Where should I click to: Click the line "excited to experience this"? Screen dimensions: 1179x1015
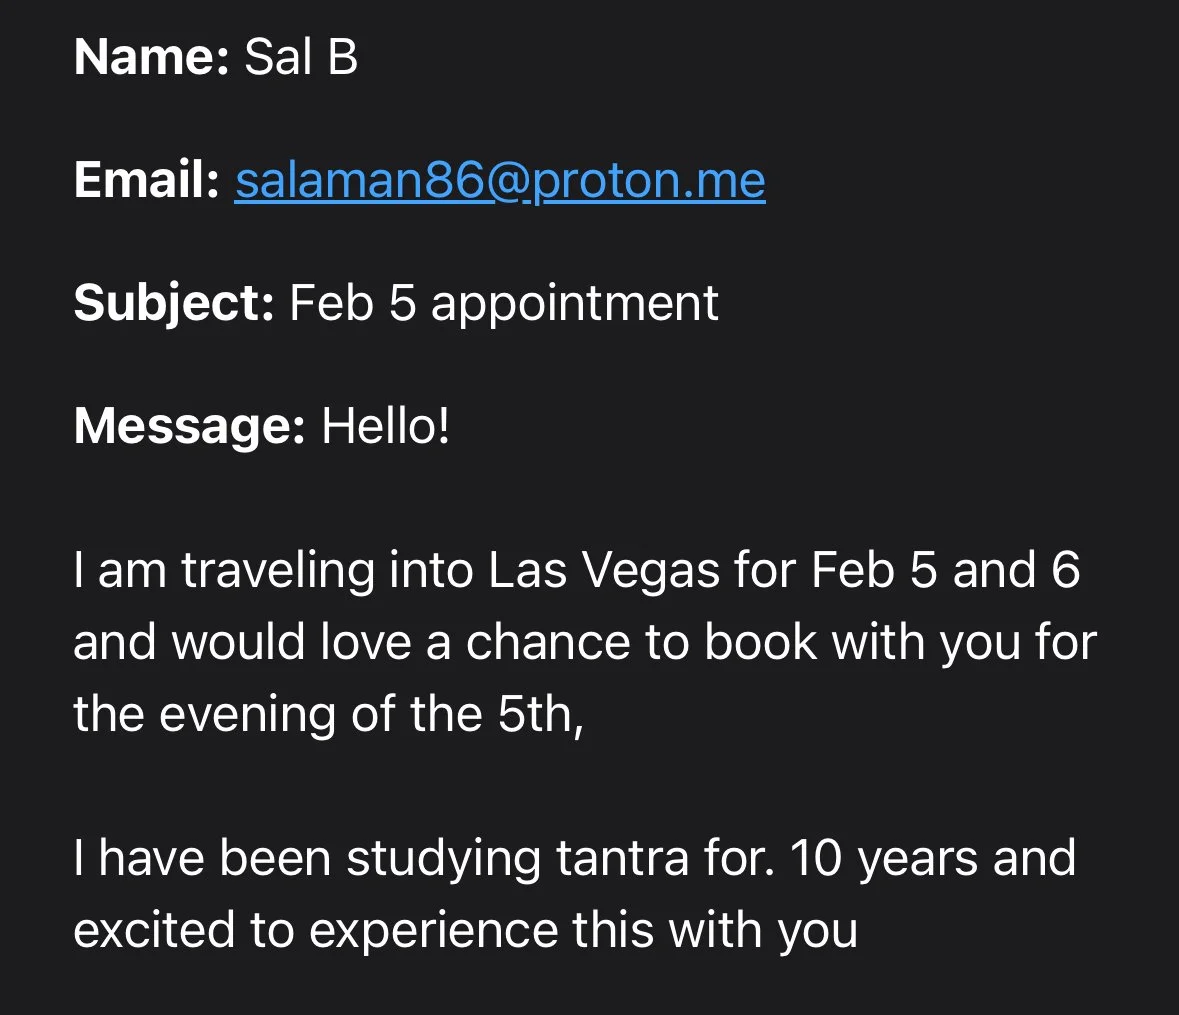pos(465,931)
